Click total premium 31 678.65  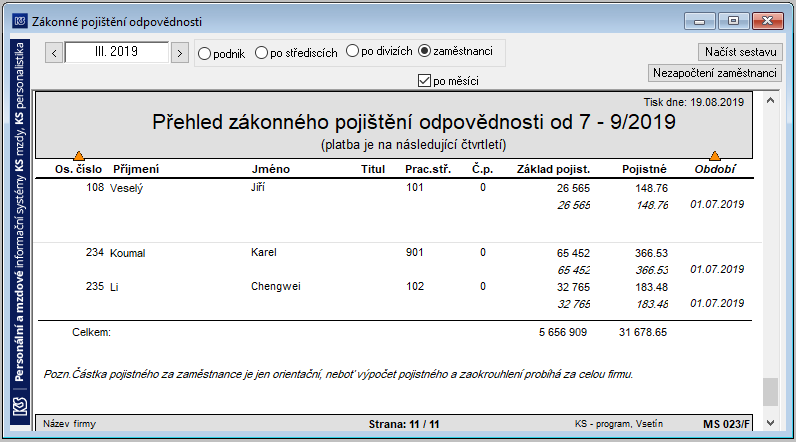643,332
